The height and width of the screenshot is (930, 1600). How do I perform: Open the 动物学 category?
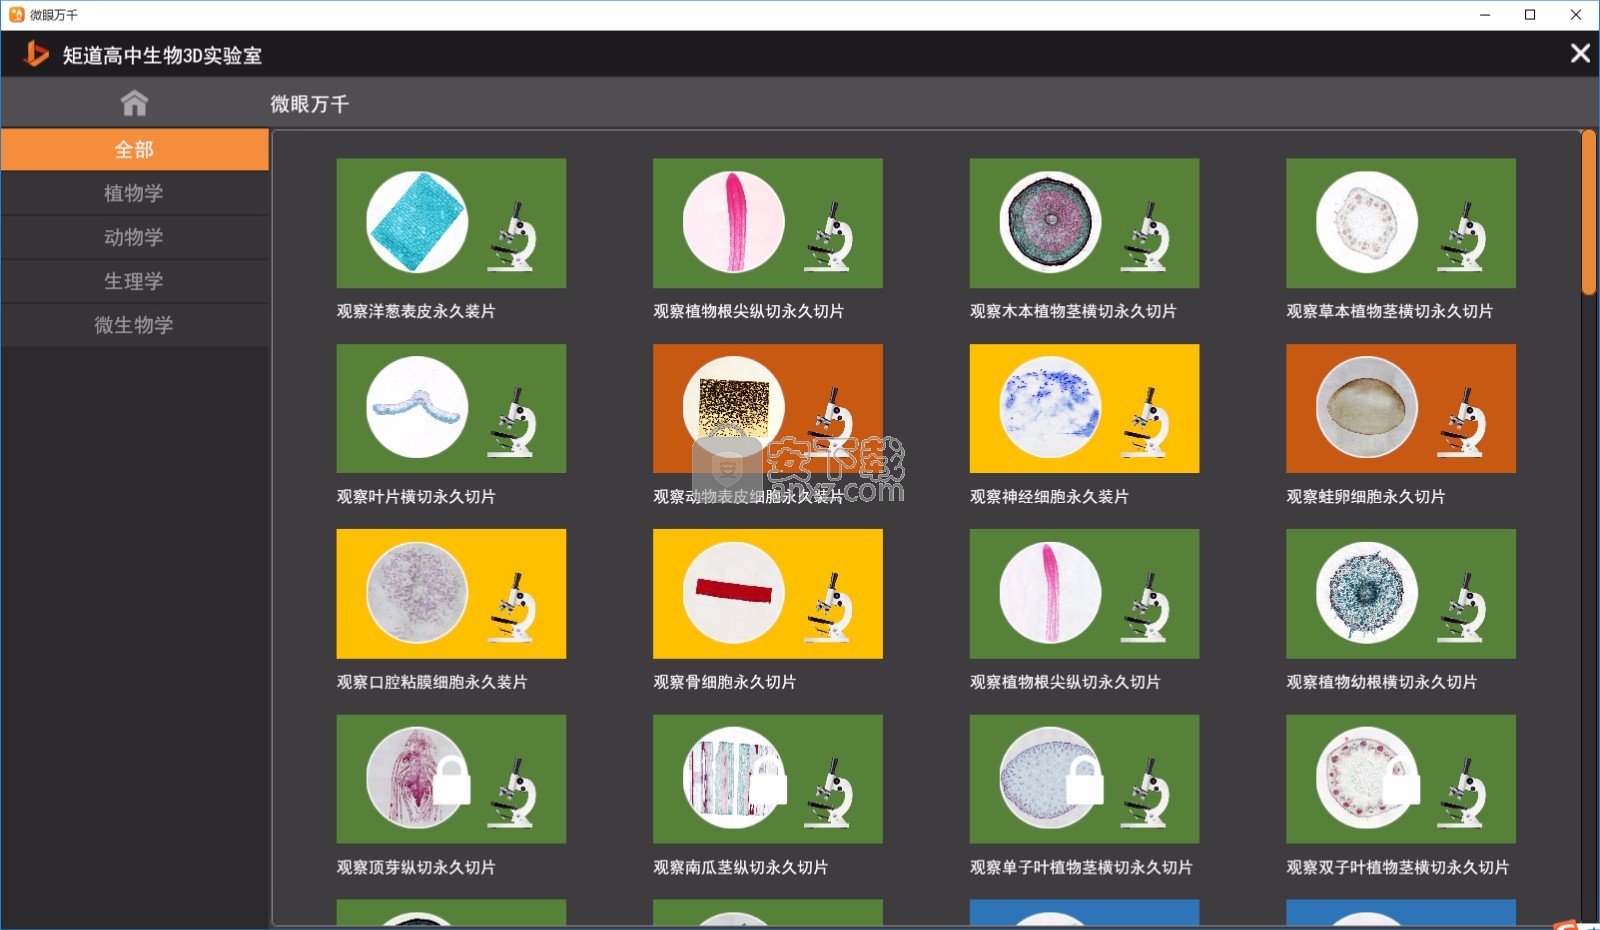point(134,238)
